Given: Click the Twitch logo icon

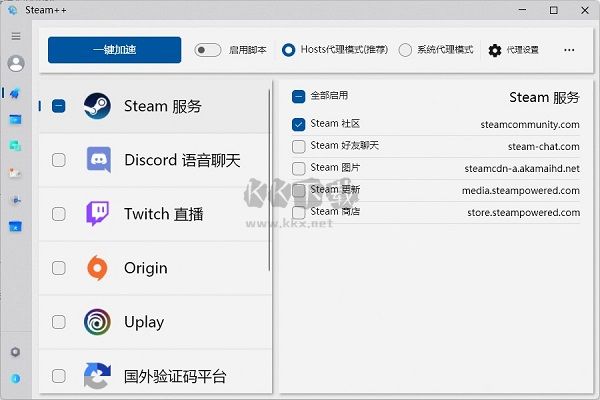Looking at the screenshot, I should click(97, 213).
